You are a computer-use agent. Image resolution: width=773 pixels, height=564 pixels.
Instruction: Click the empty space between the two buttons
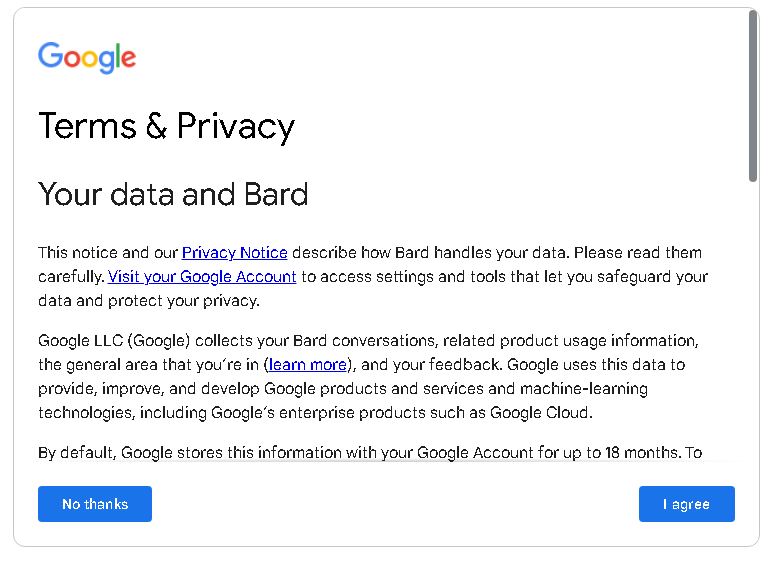coord(395,504)
